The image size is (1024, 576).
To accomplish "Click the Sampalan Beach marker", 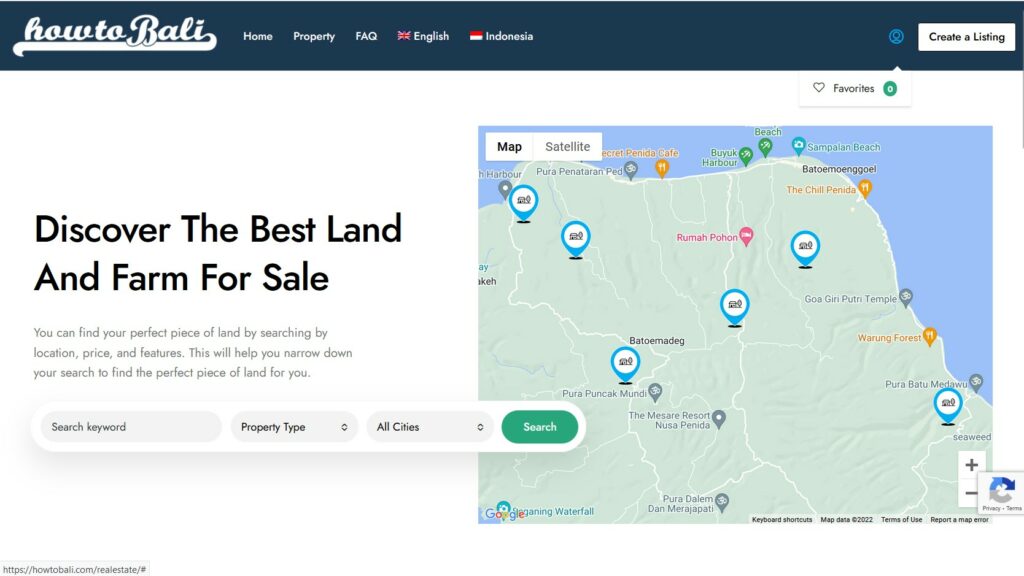I will (x=798, y=146).
